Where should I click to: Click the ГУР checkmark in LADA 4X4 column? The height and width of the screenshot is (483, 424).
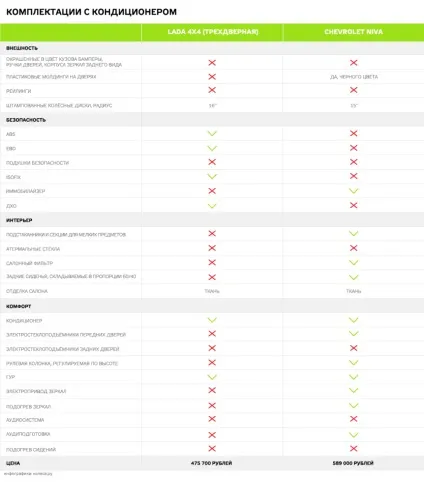(212, 377)
